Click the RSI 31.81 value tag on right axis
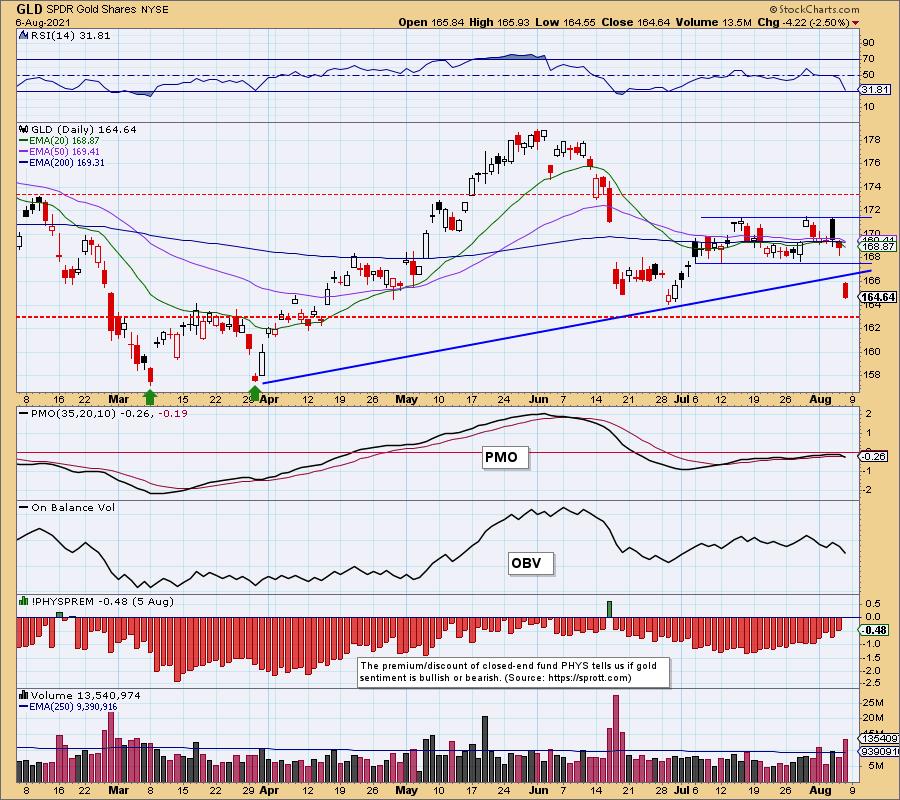 click(875, 90)
